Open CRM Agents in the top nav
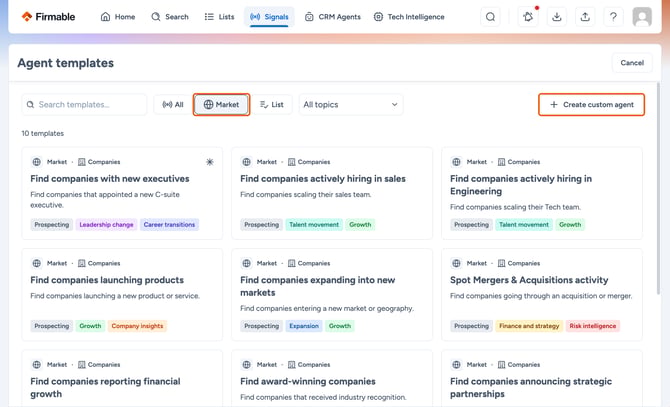Viewport: 670px width, 407px height. (332, 17)
